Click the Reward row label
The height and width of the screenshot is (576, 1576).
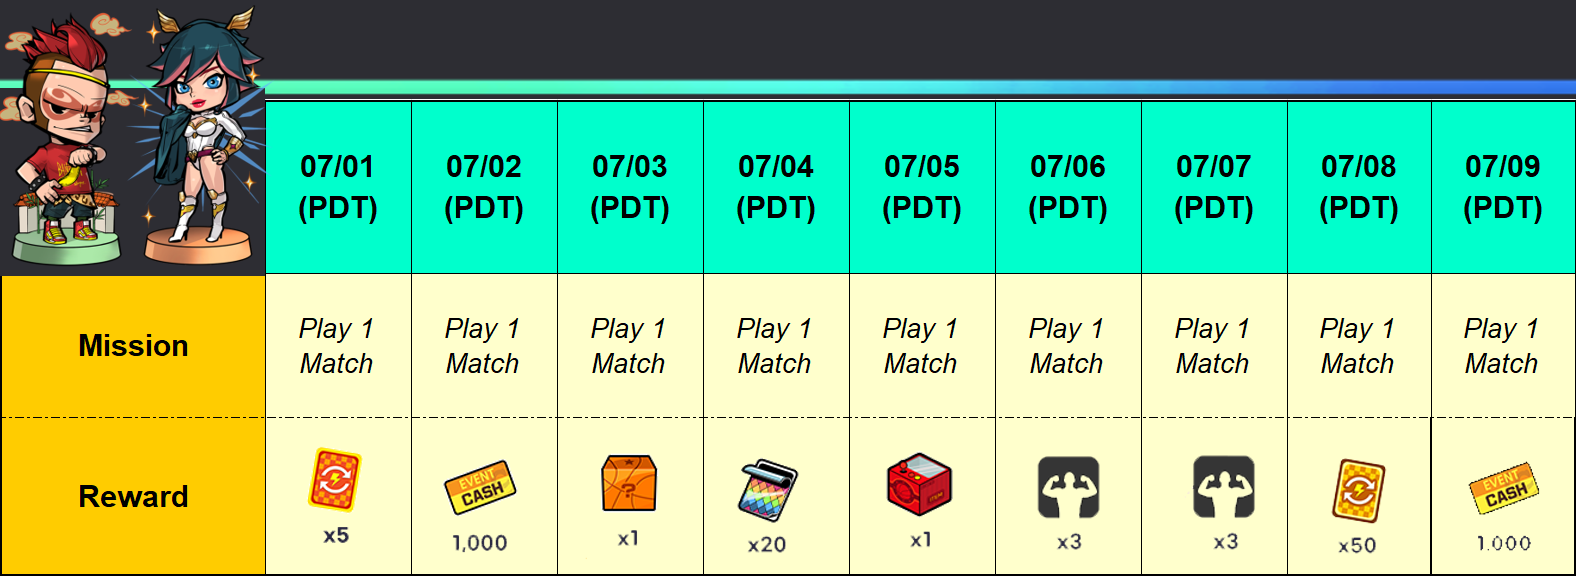[133, 496]
